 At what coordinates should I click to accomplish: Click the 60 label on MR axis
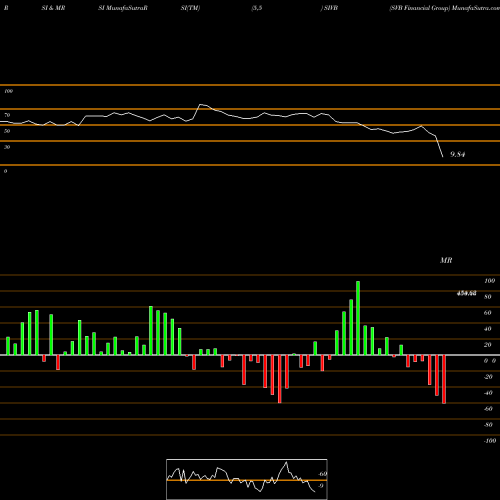click(x=488, y=313)
